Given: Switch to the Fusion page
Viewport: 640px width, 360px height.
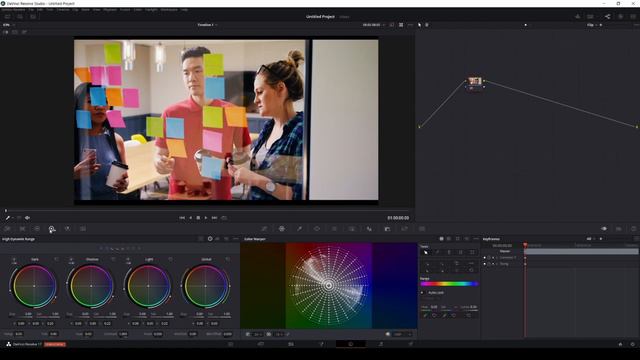Looking at the screenshot, I should (x=321, y=344).
